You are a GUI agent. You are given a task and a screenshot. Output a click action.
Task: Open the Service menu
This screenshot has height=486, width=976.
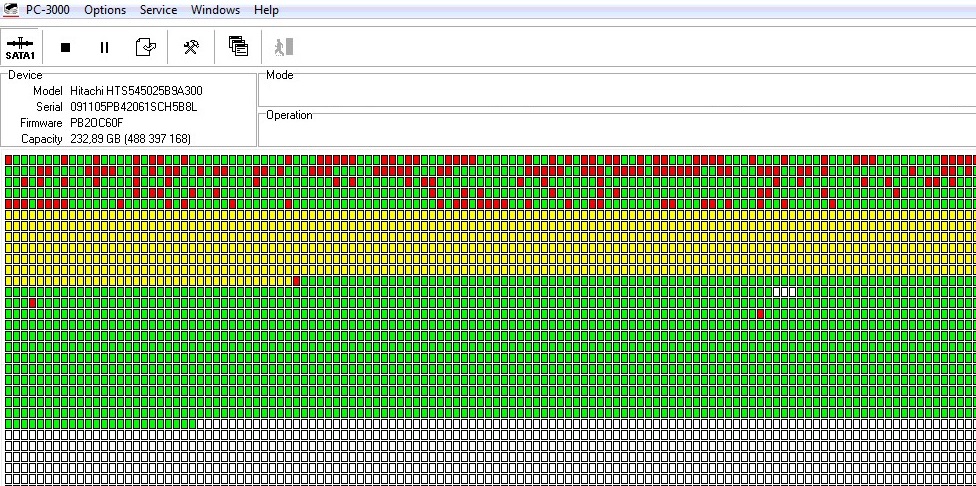click(x=158, y=10)
